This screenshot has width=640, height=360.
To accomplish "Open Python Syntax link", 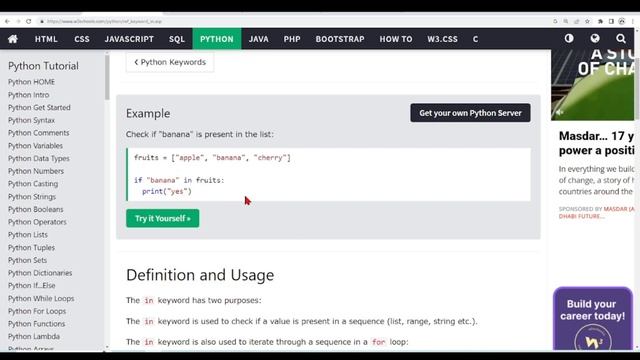I will click(x=31, y=120).
